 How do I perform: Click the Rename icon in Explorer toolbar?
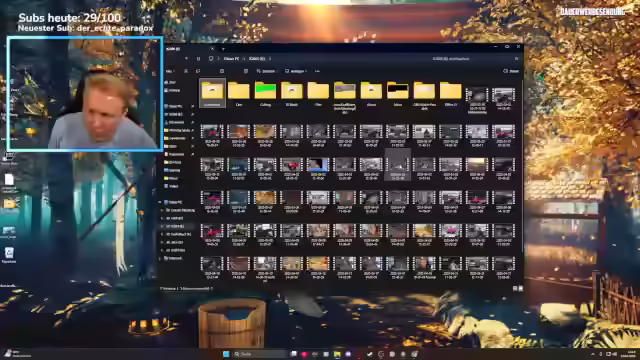(x=222, y=71)
